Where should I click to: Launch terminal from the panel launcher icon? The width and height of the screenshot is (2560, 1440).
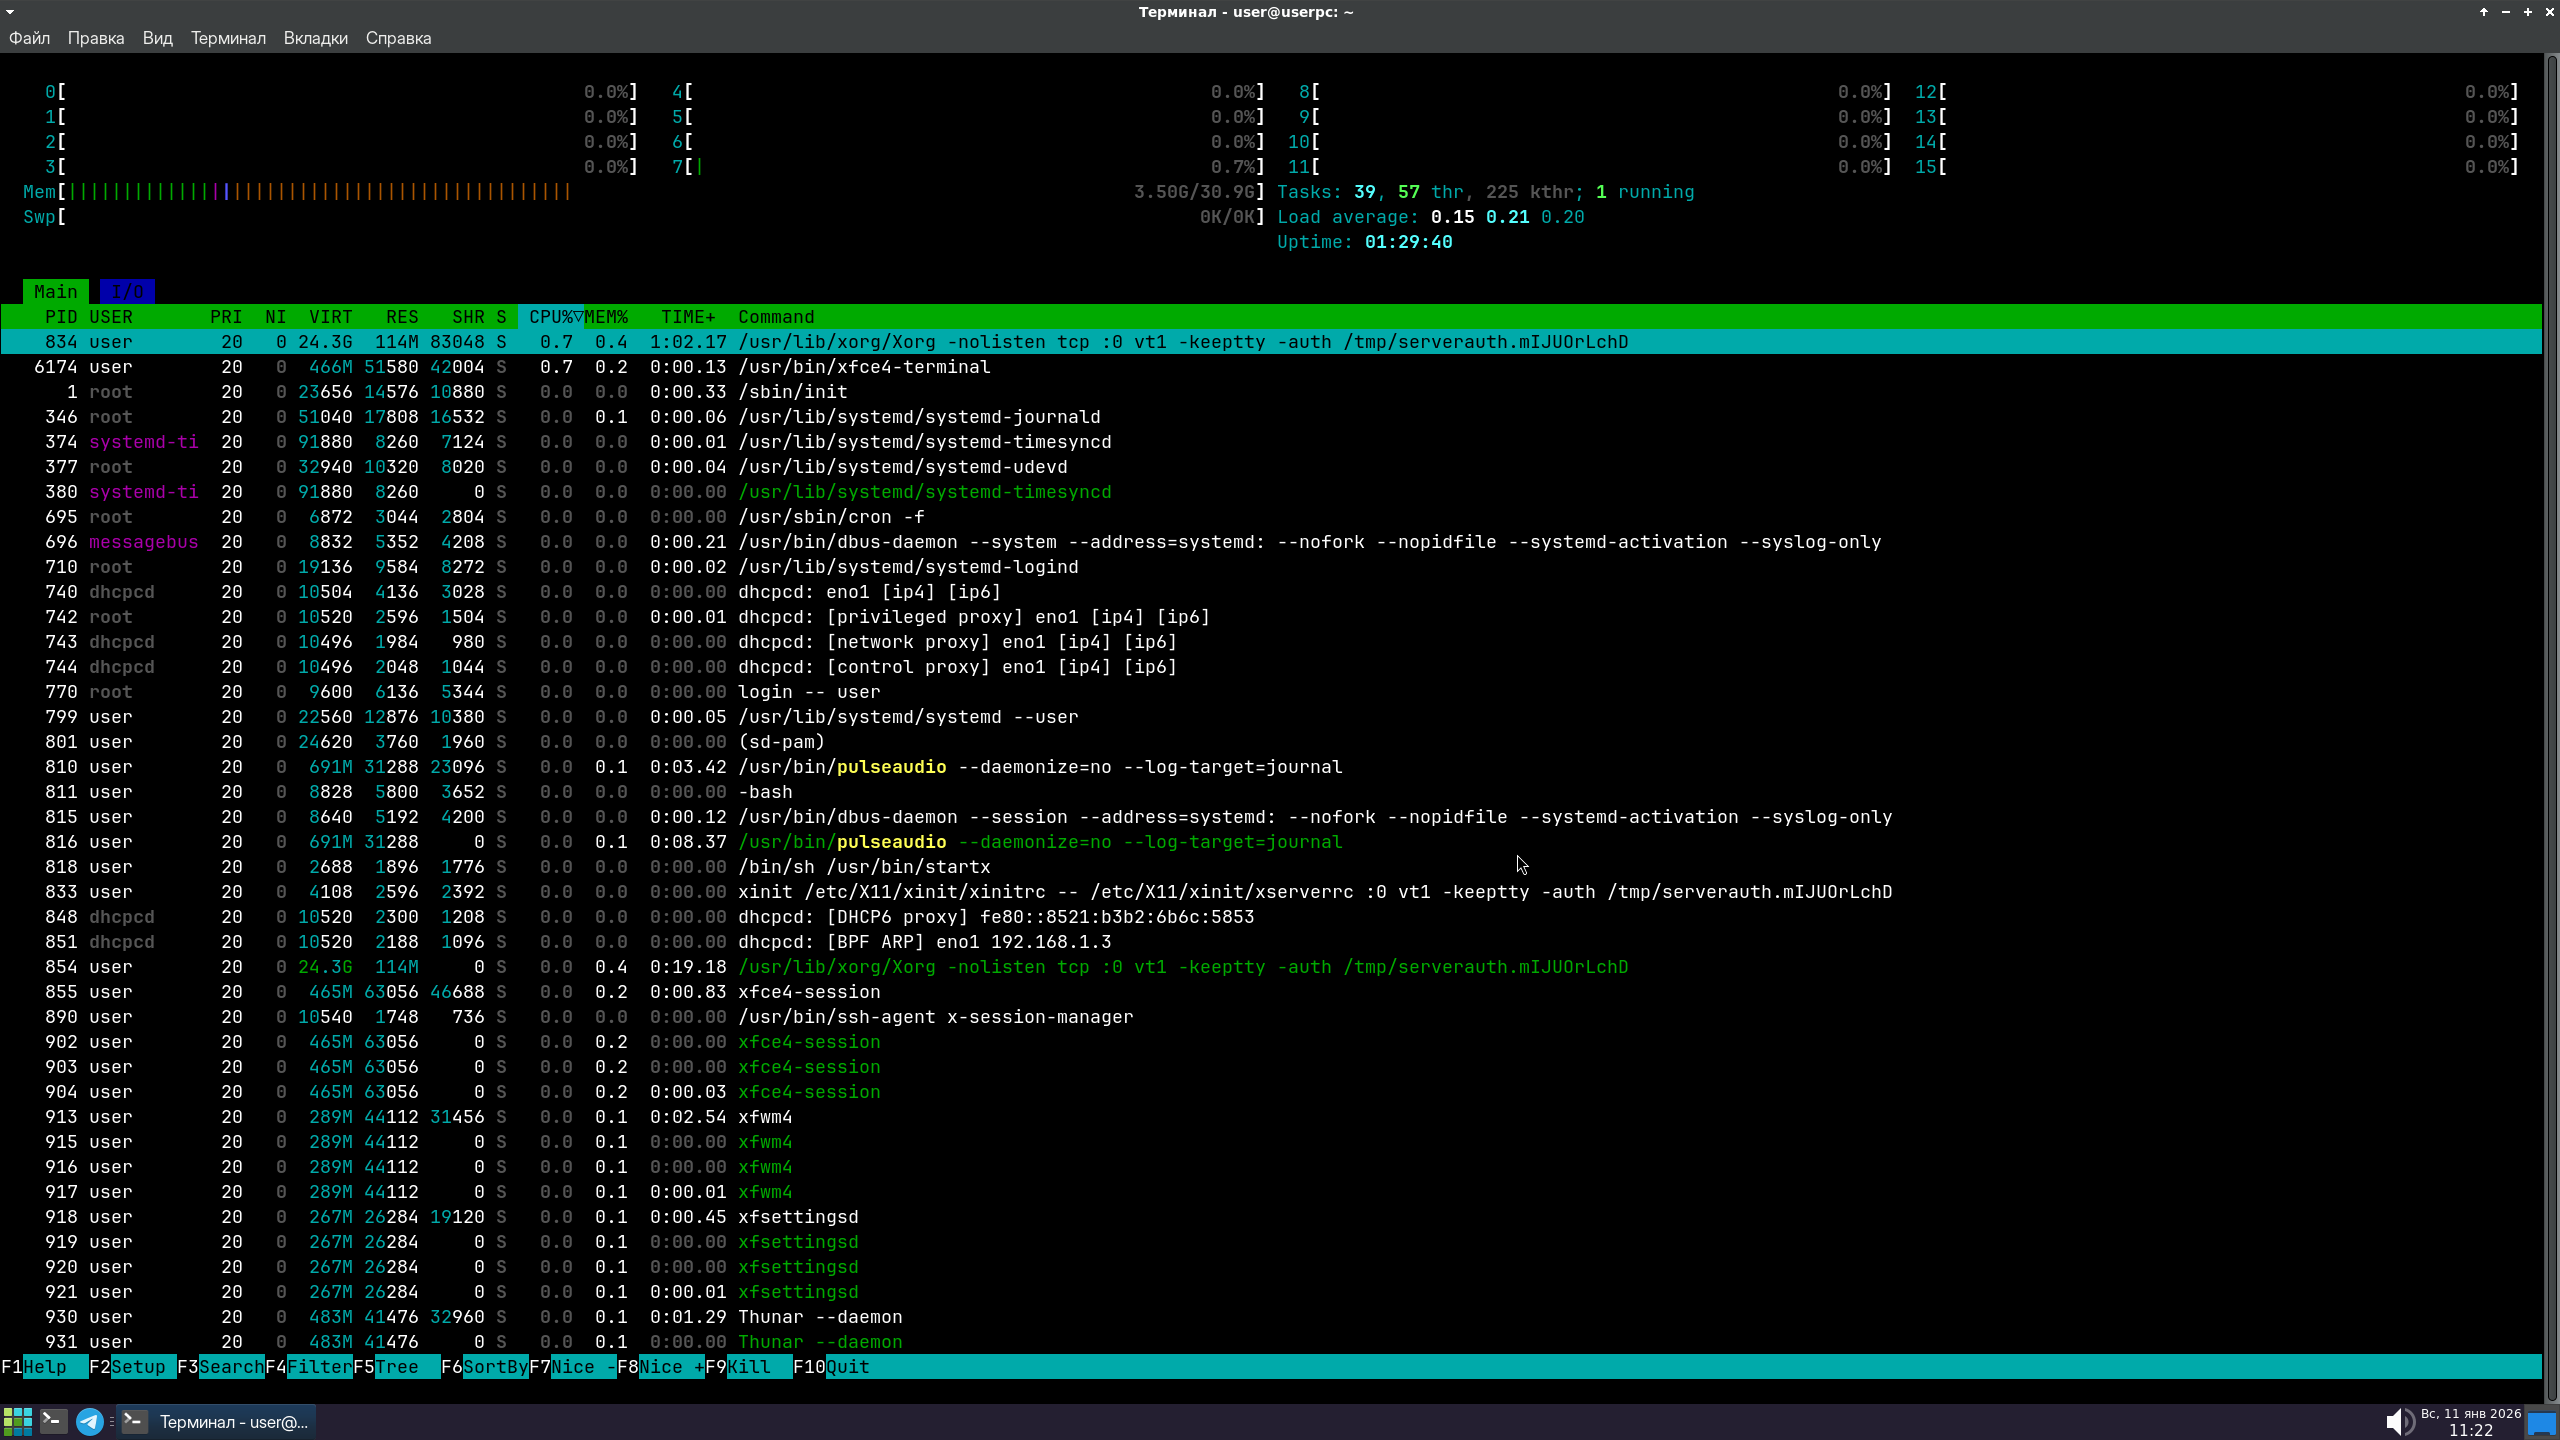(54, 1421)
